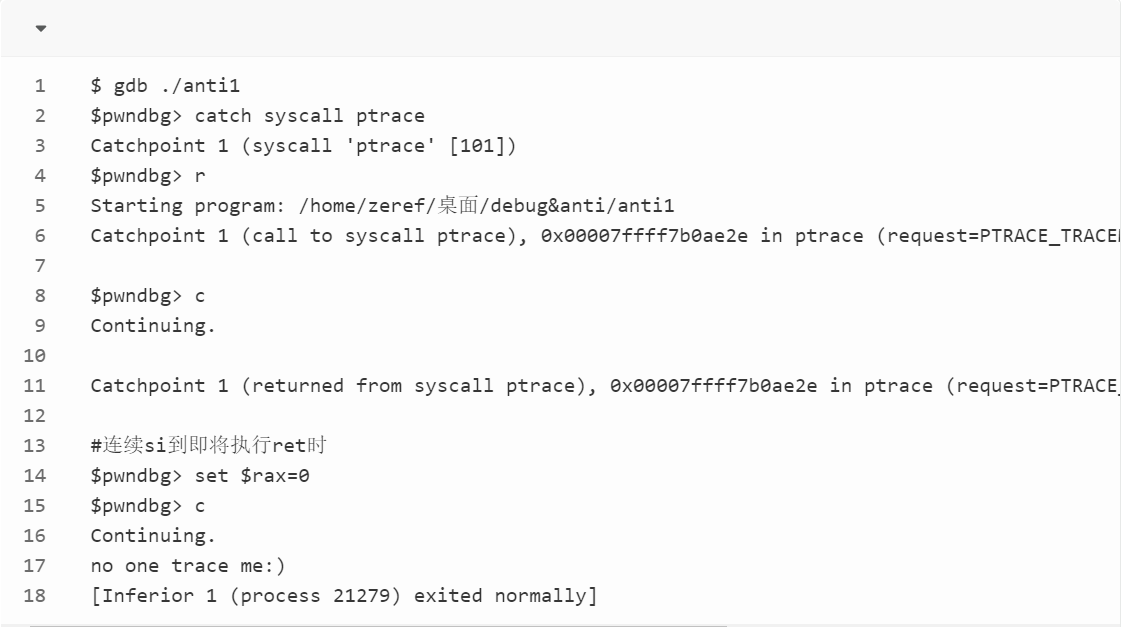This screenshot has height=627, width=1123.
Task: Click the "no one trace me:)" output line
Action: 188,566
